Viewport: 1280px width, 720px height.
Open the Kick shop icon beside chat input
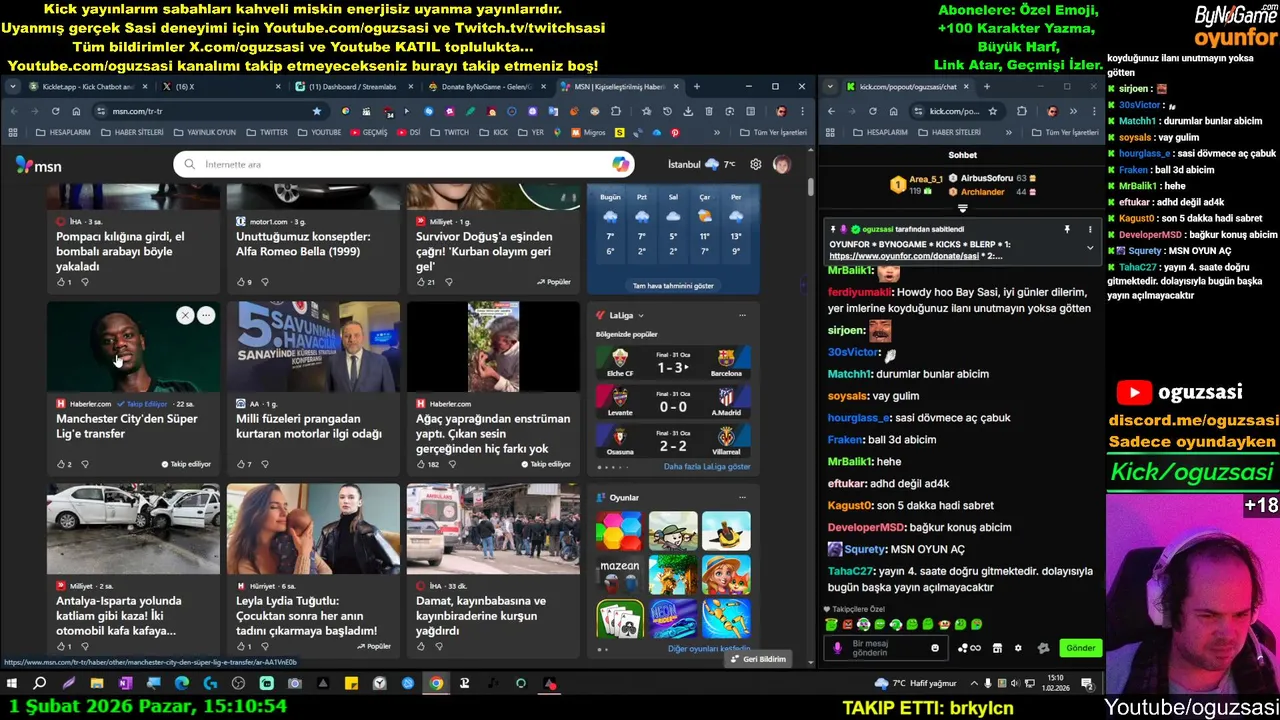[997, 648]
